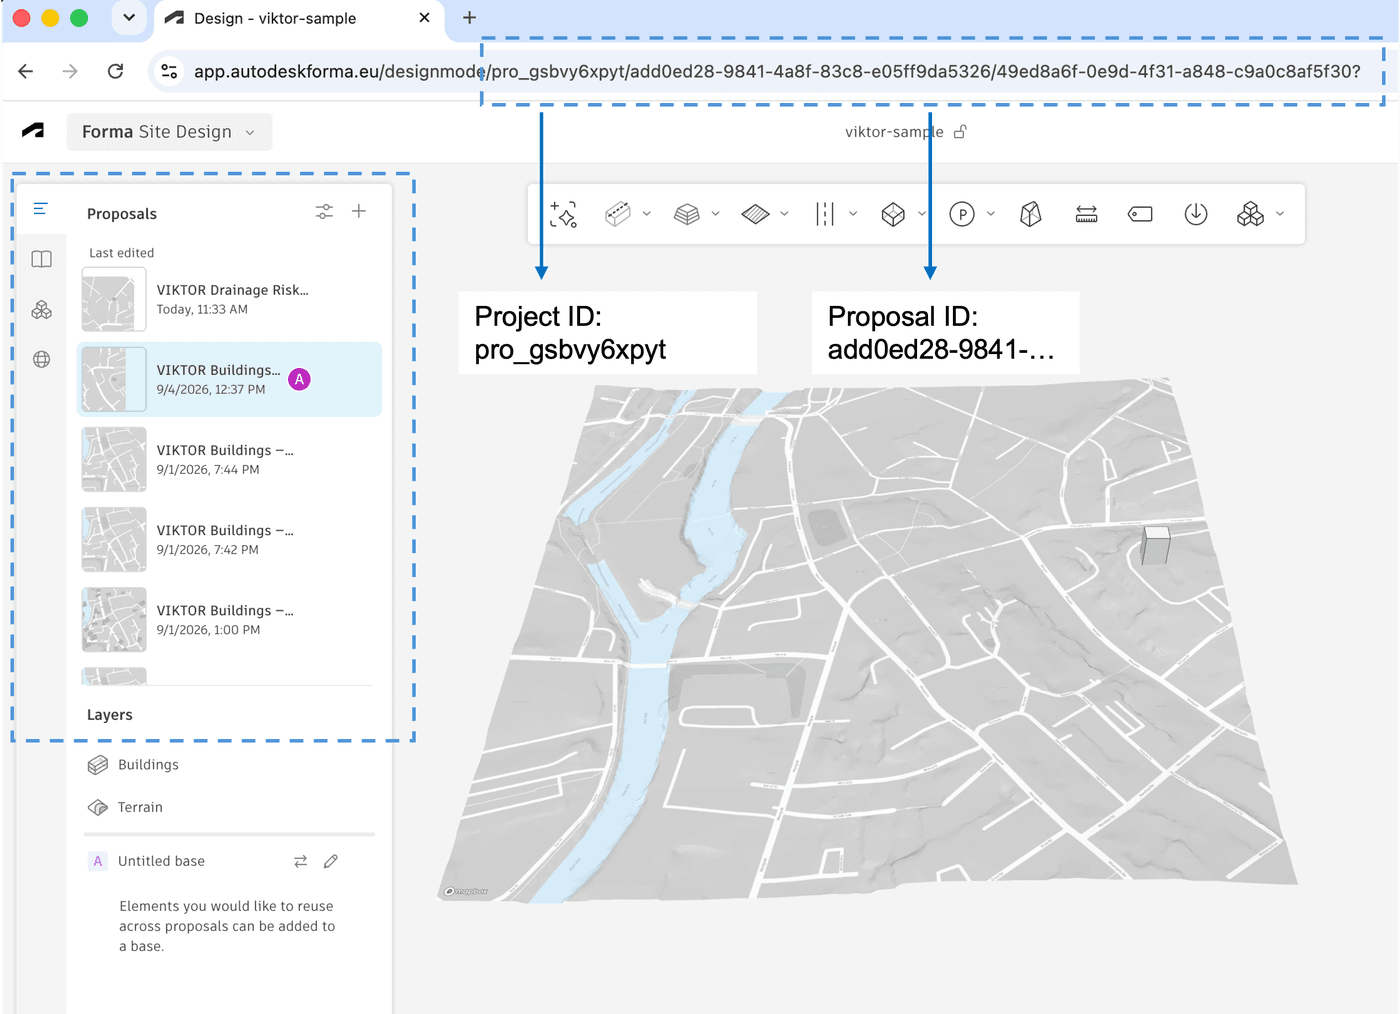This screenshot has width=1400, height=1014.
Task: Click the unlocked padlock beside viktor-sample
Action: tap(960, 132)
